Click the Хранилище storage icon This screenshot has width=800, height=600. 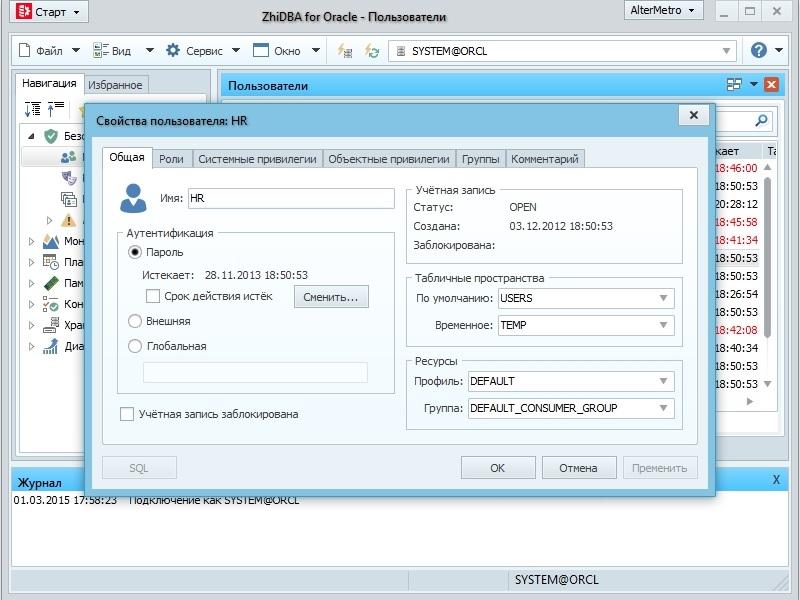tap(51, 325)
